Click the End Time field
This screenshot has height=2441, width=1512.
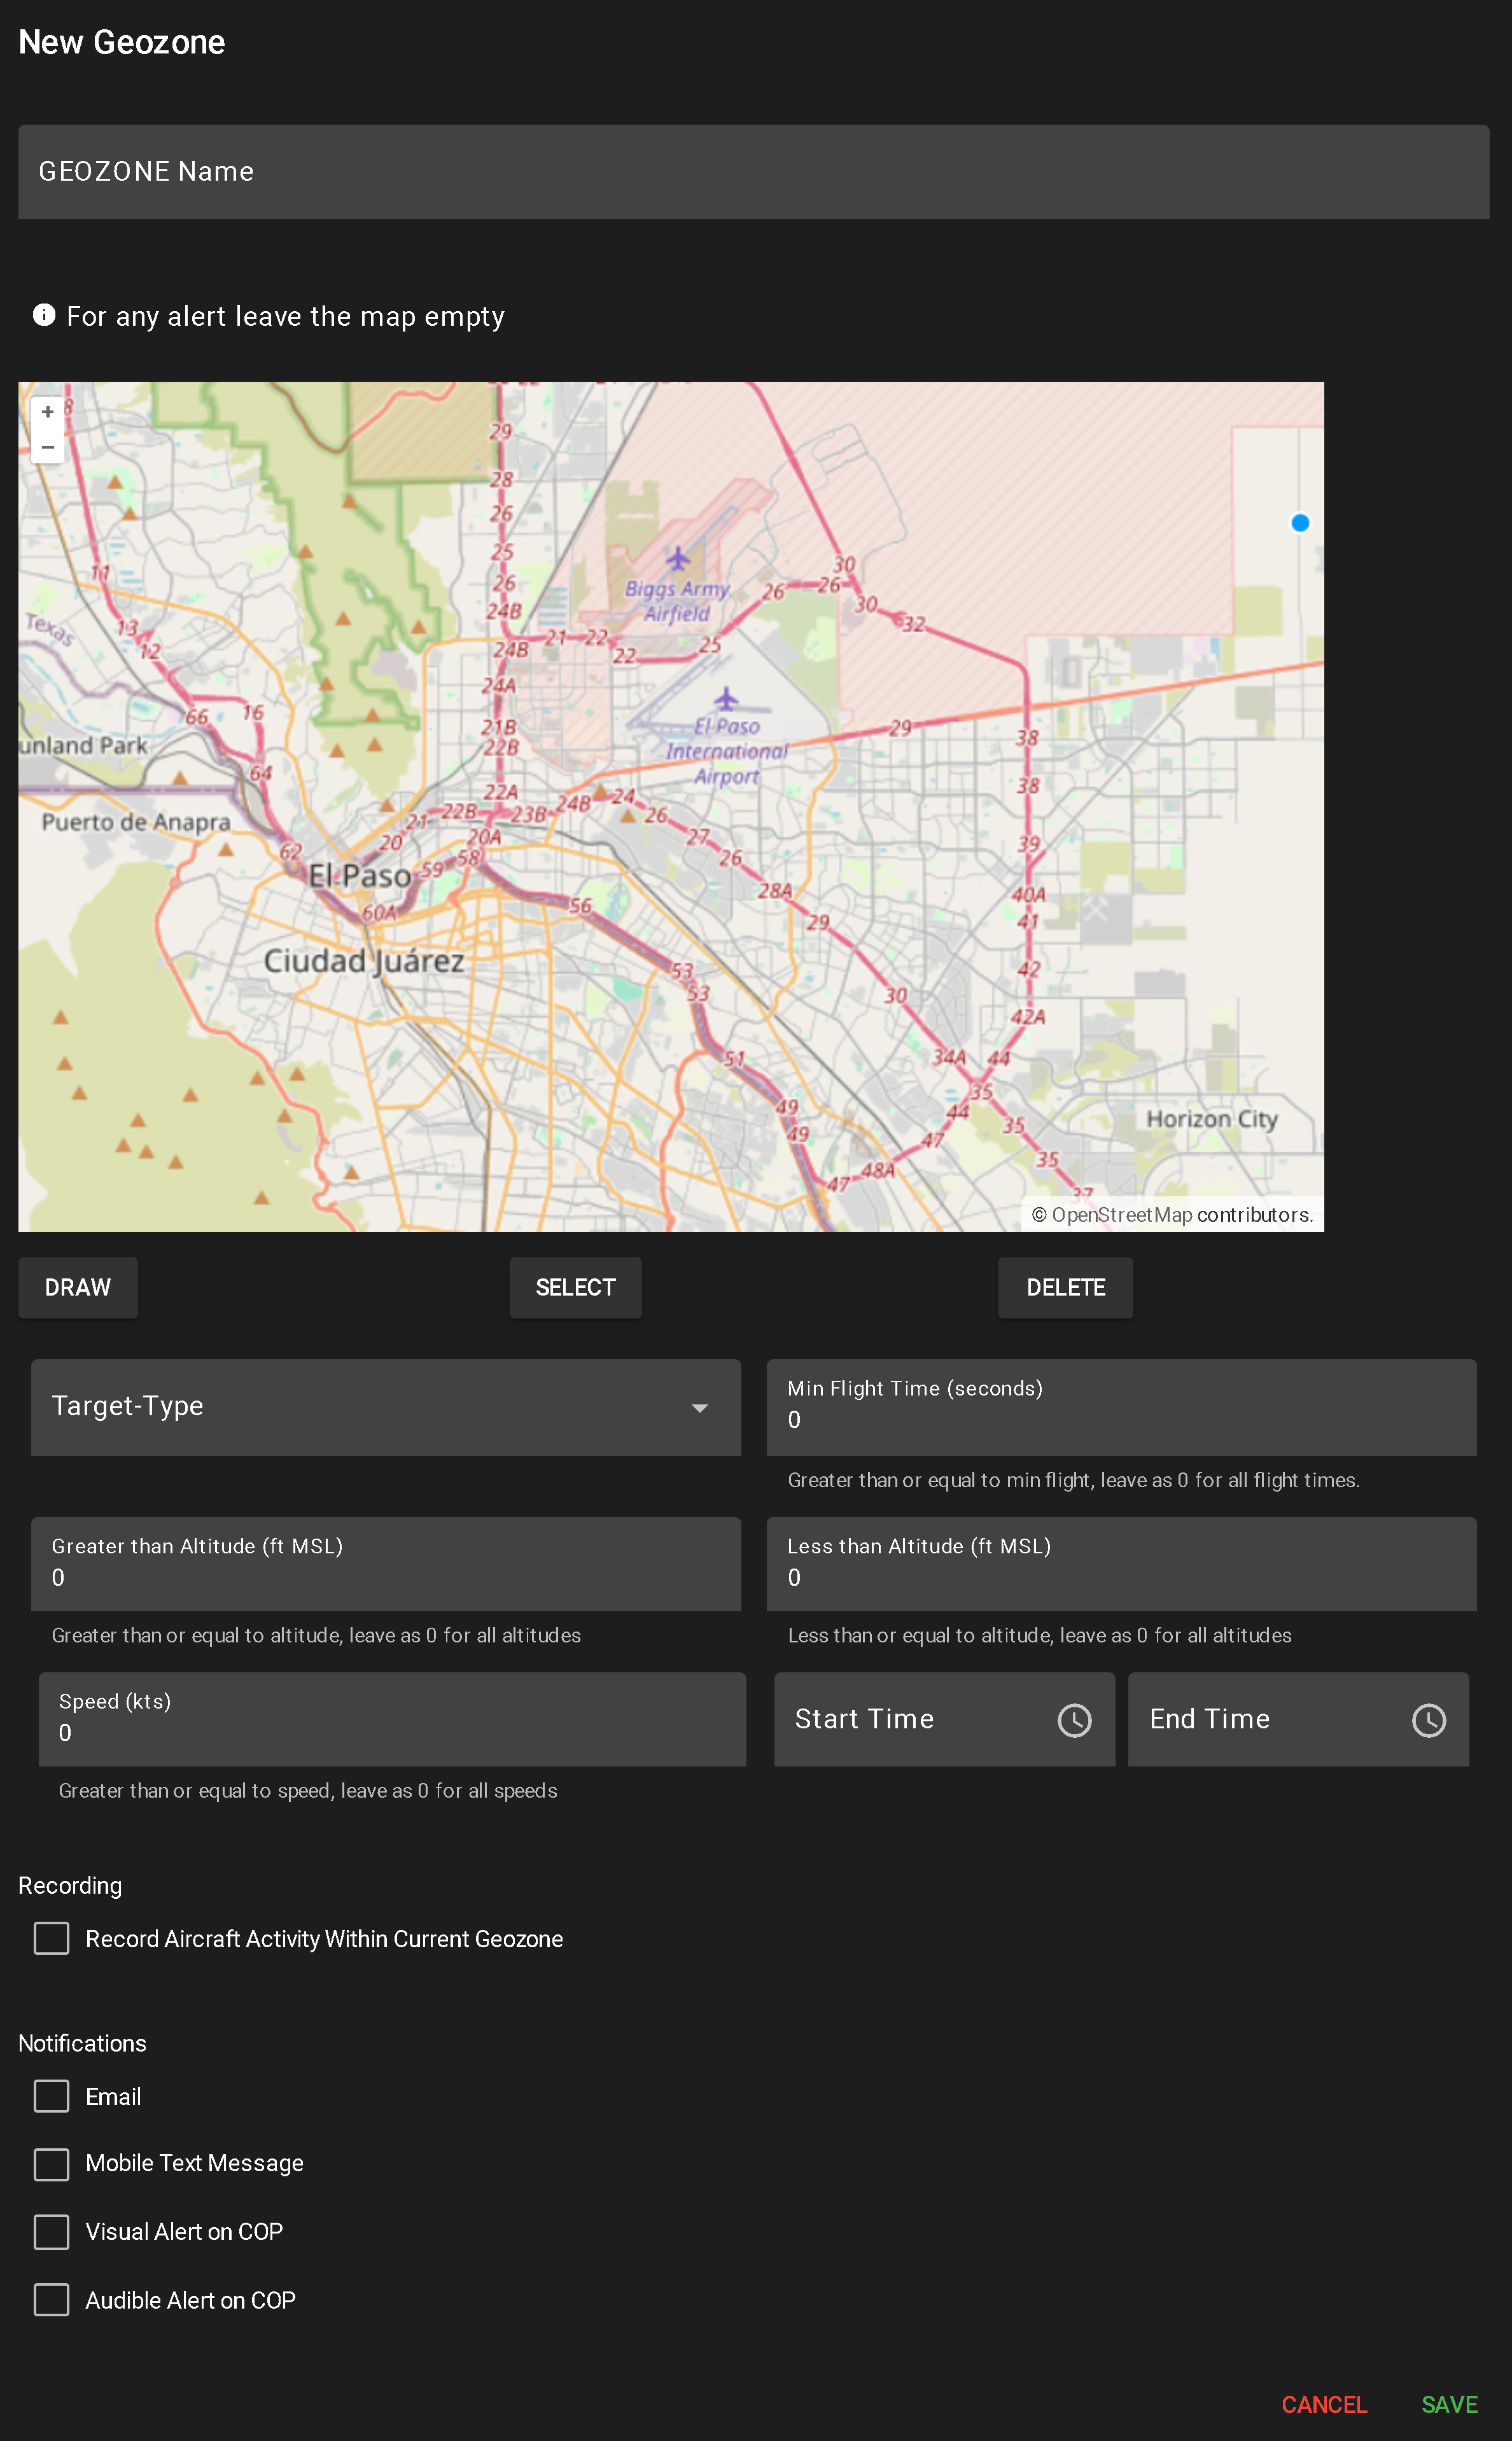click(1298, 1719)
